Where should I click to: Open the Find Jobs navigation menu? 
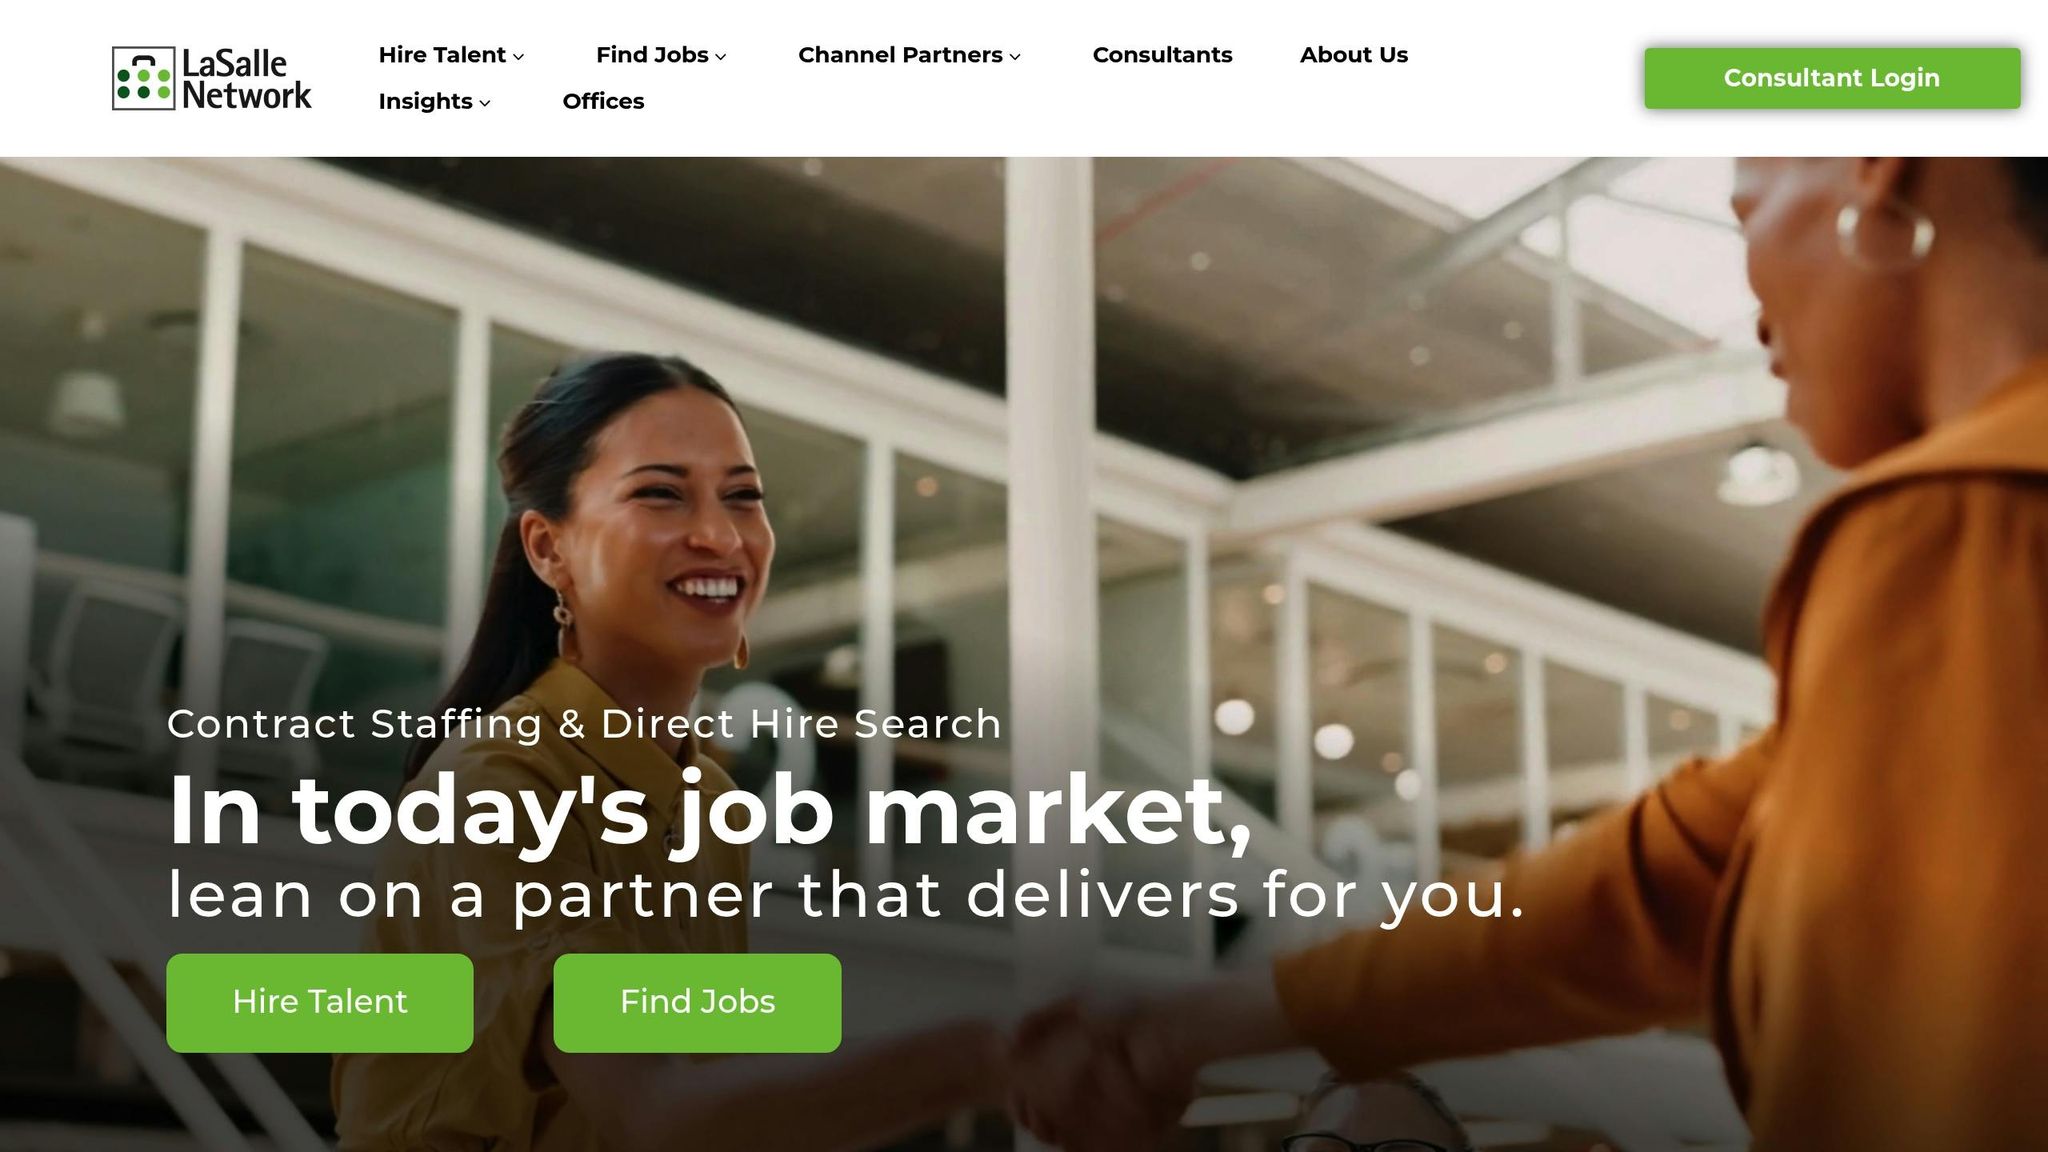(x=652, y=55)
